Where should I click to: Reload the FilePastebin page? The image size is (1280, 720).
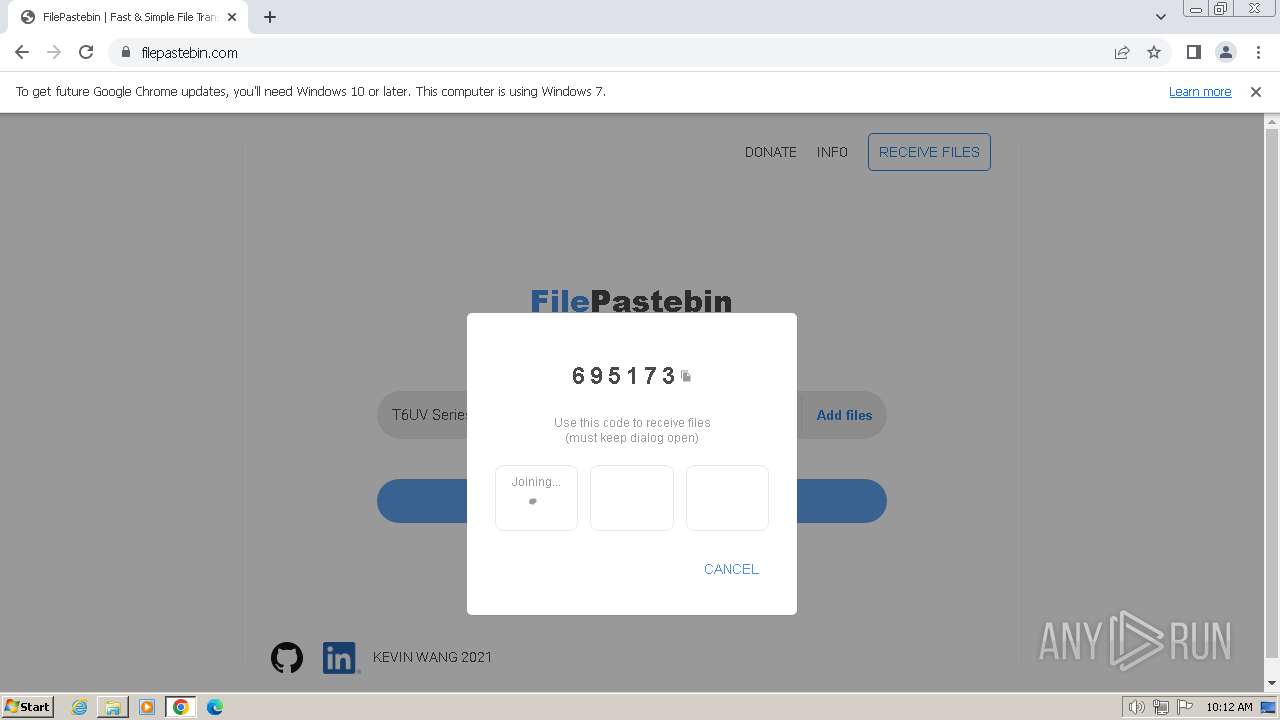point(86,52)
